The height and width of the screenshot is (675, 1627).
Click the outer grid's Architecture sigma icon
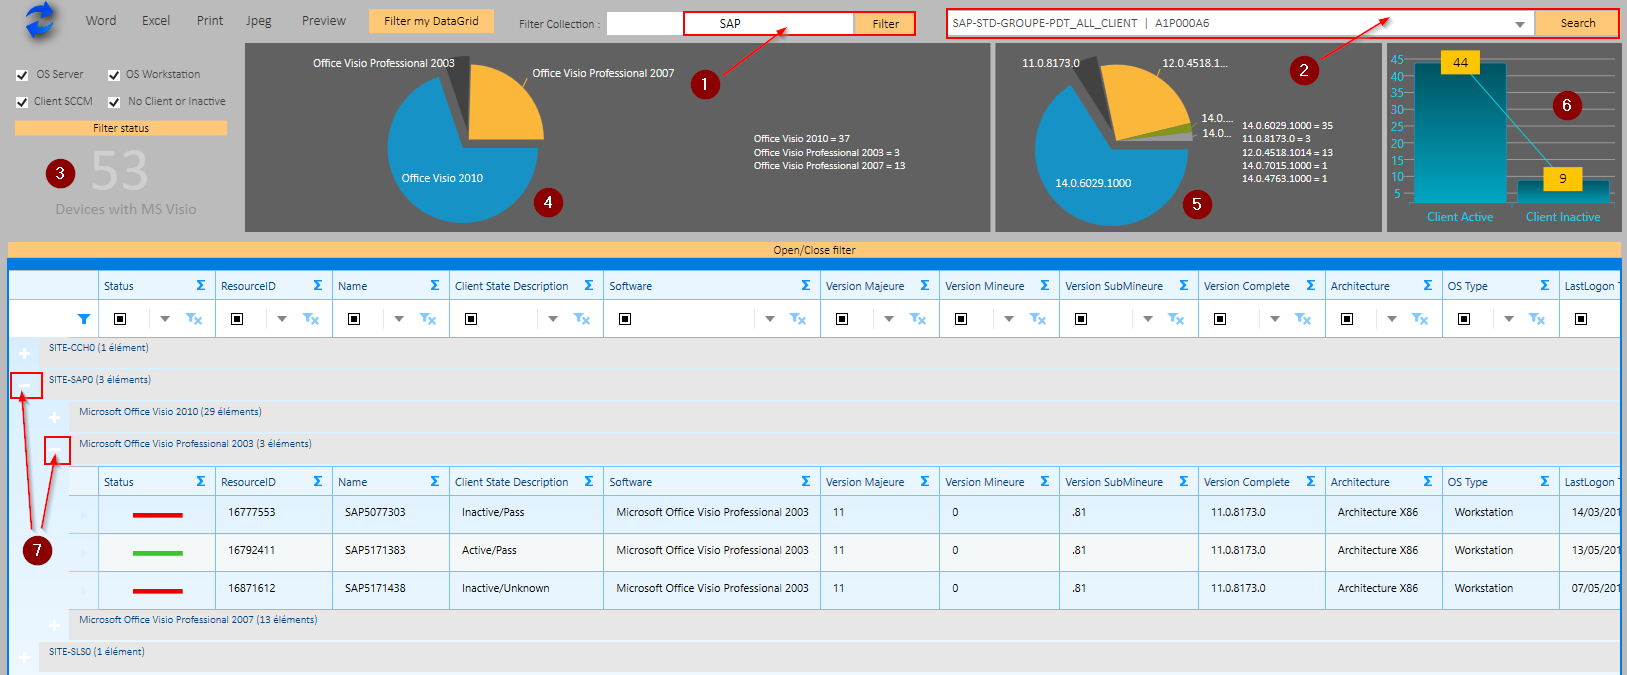pos(1427,286)
